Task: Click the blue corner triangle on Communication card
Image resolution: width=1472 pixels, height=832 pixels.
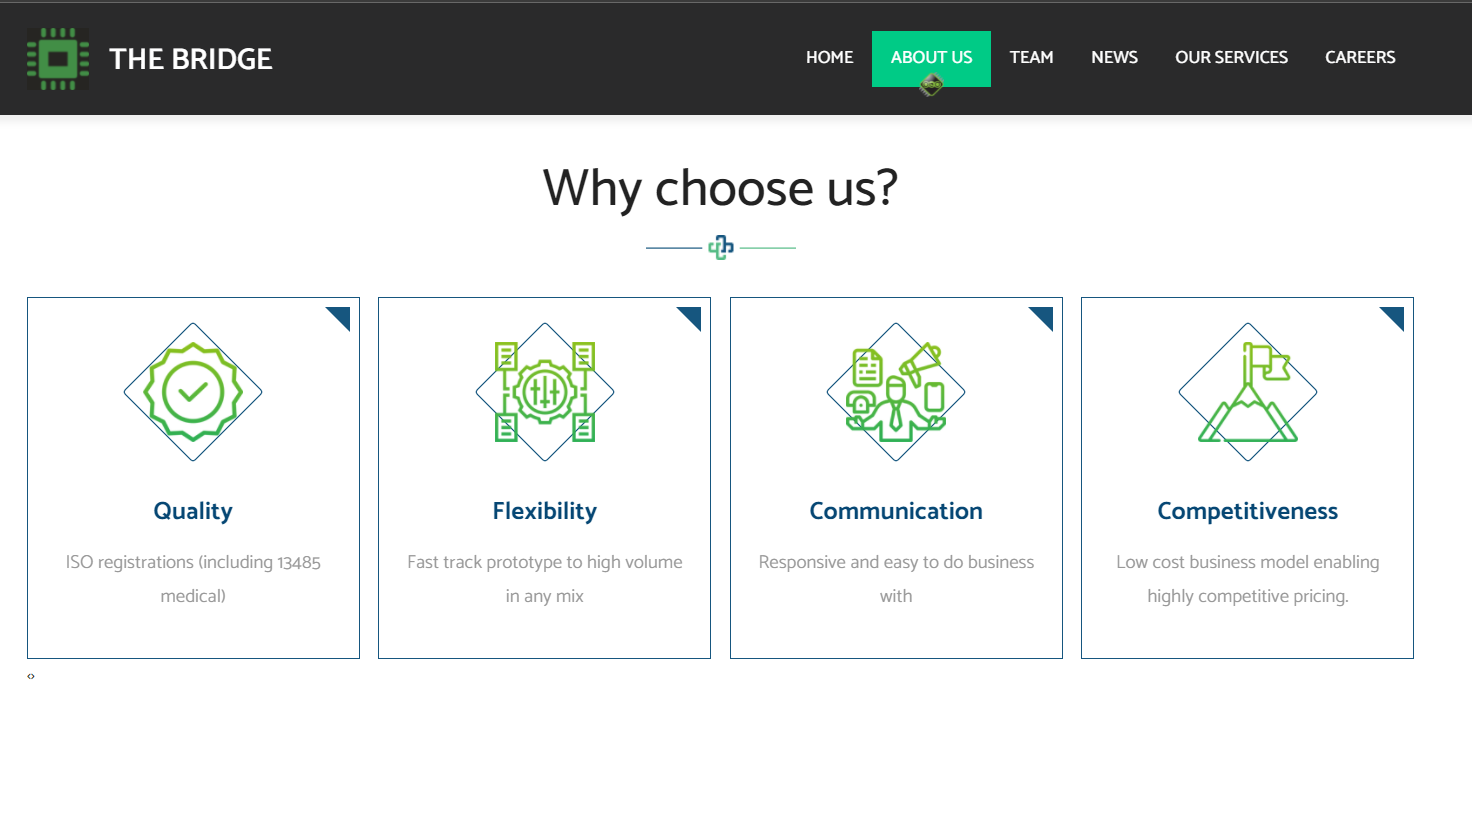Action: point(1044,316)
